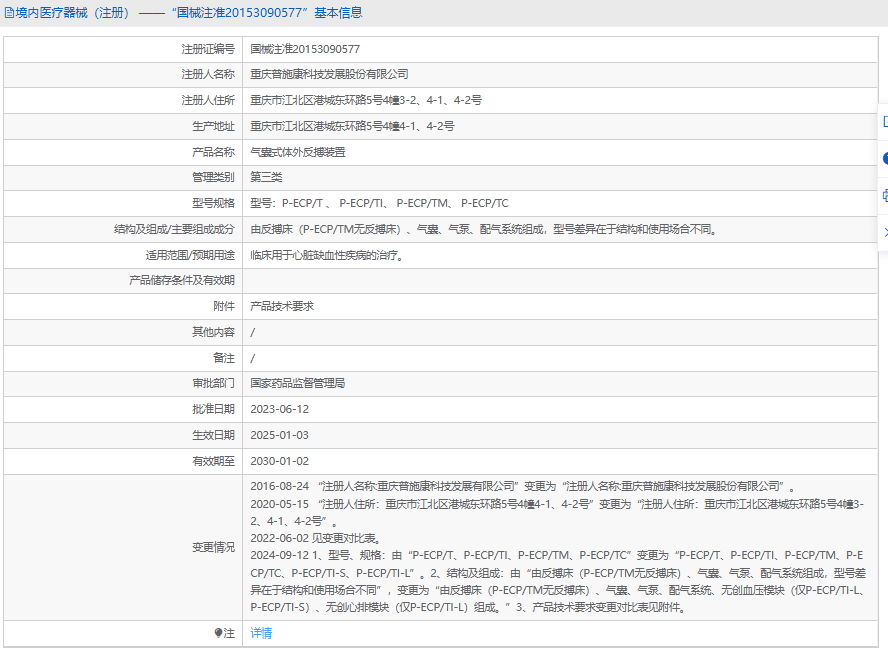Click the effective date 2025-01-03
888x652 pixels.
coord(279,435)
